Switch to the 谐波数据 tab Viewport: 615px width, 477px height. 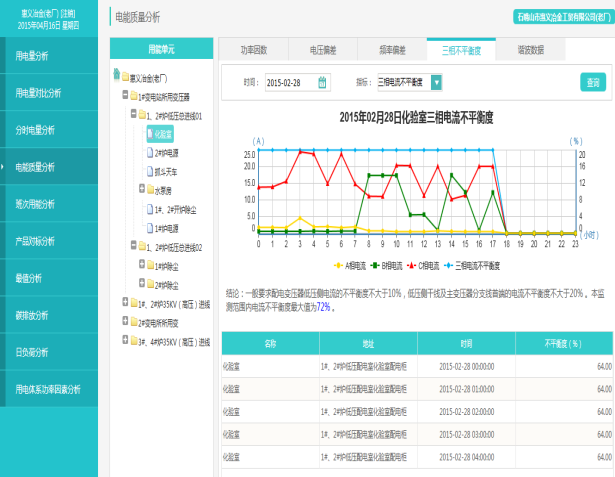[x=531, y=49]
